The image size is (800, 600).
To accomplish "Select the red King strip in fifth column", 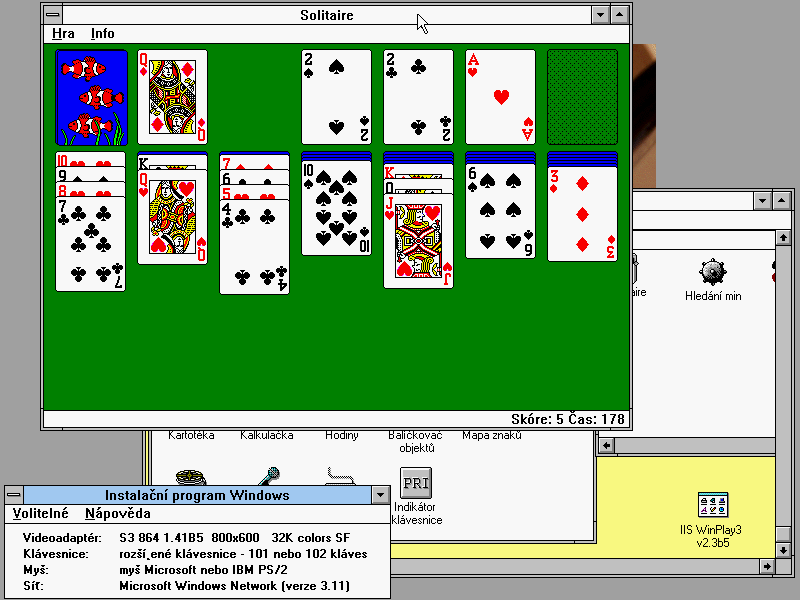I will point(418,171).
